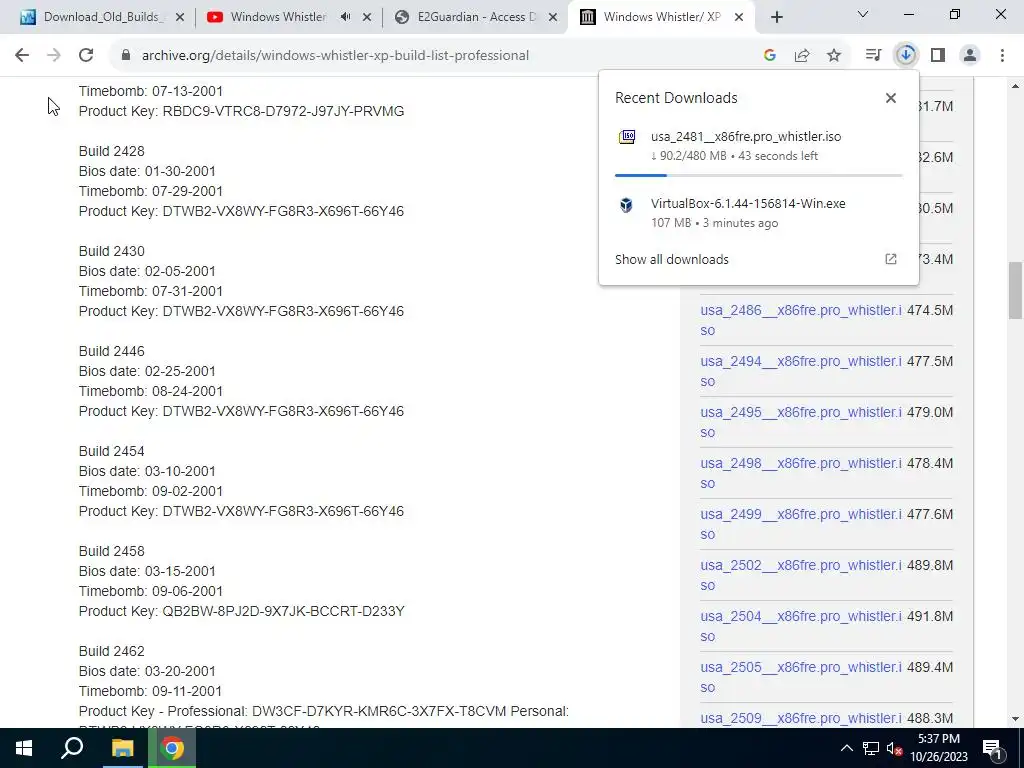Go back to previous page
Screen dimensions: 1024x768
click(x=22, y=56)
